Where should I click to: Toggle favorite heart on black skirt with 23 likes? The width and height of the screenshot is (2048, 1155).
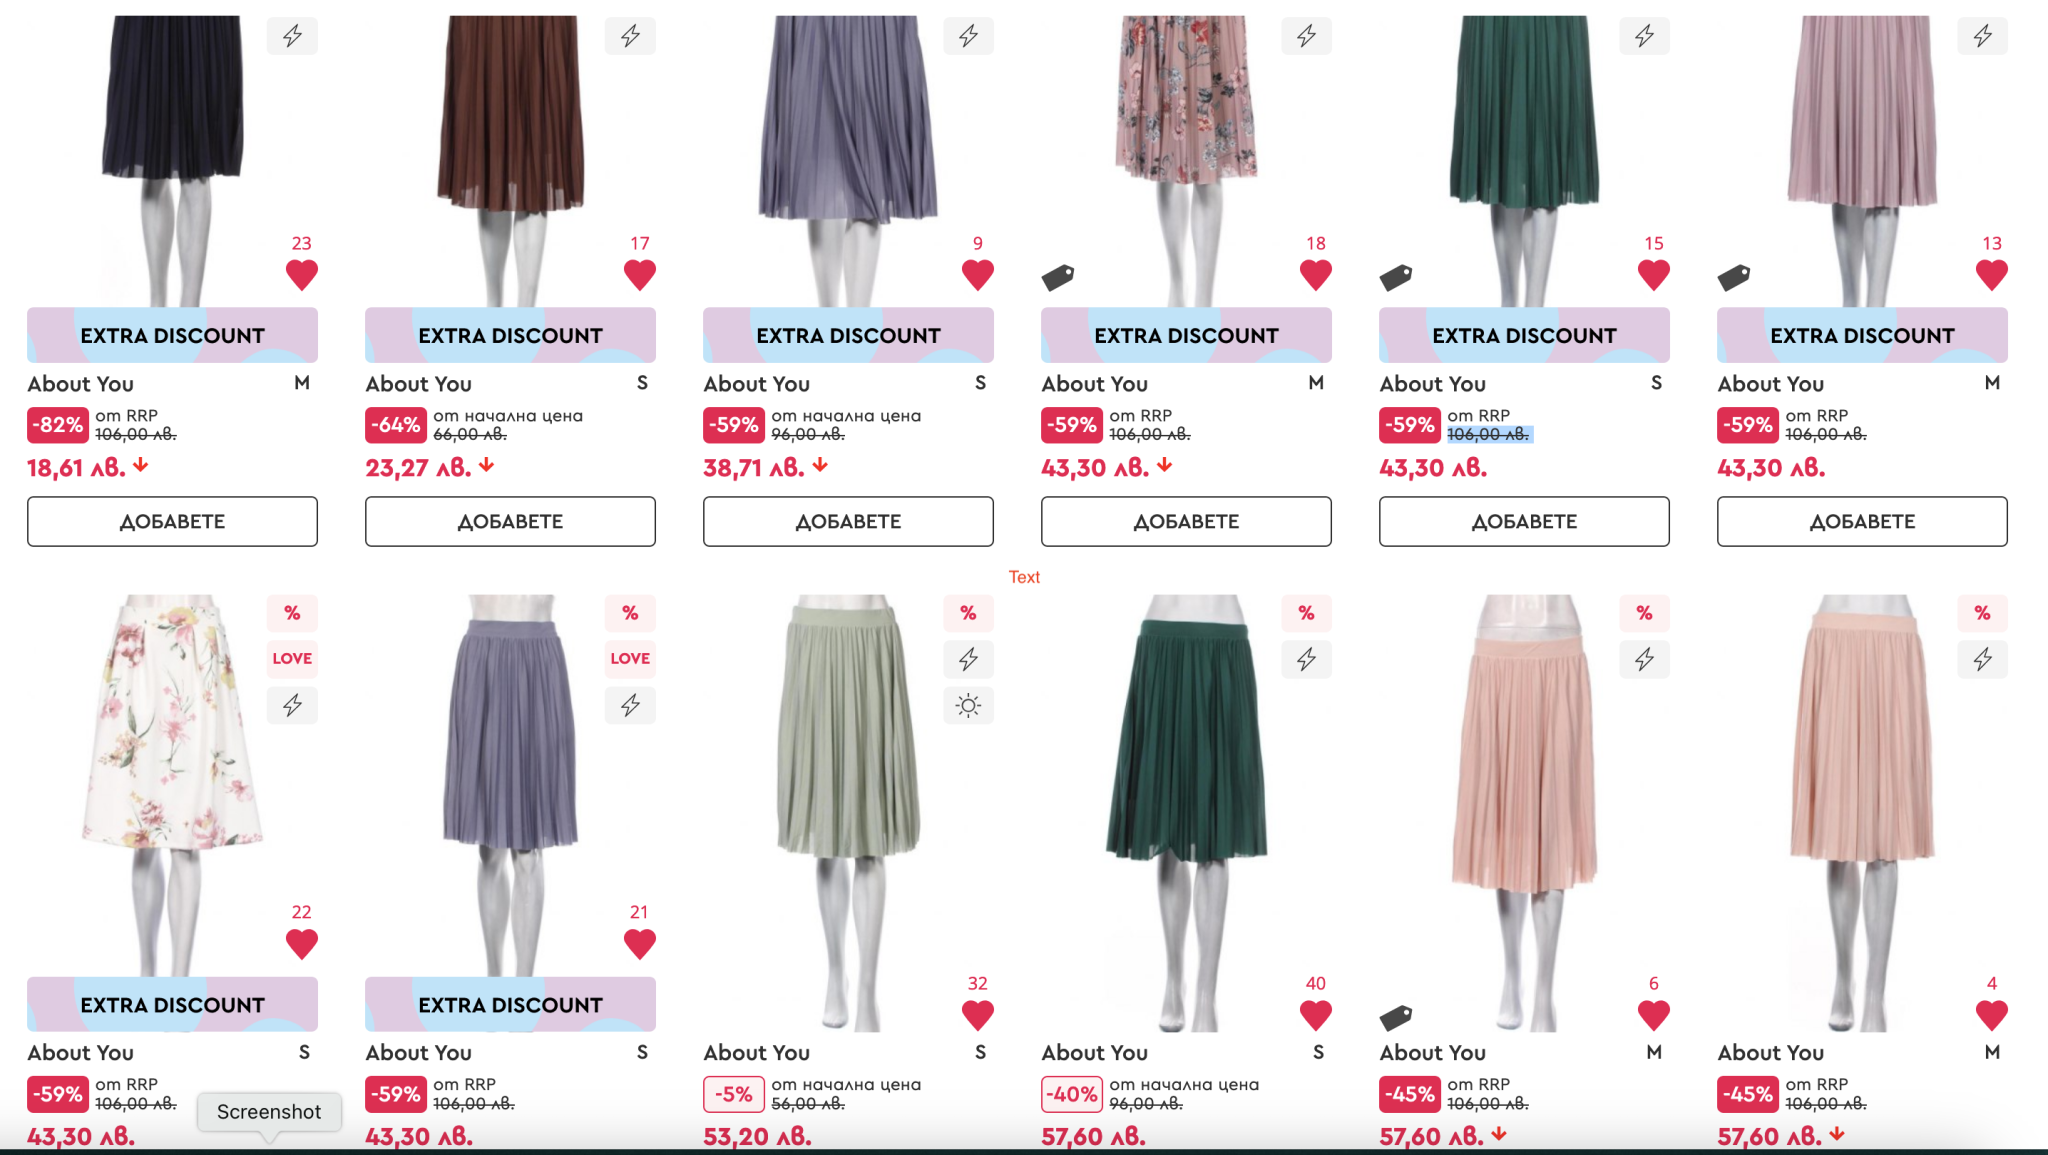point(301,274)
